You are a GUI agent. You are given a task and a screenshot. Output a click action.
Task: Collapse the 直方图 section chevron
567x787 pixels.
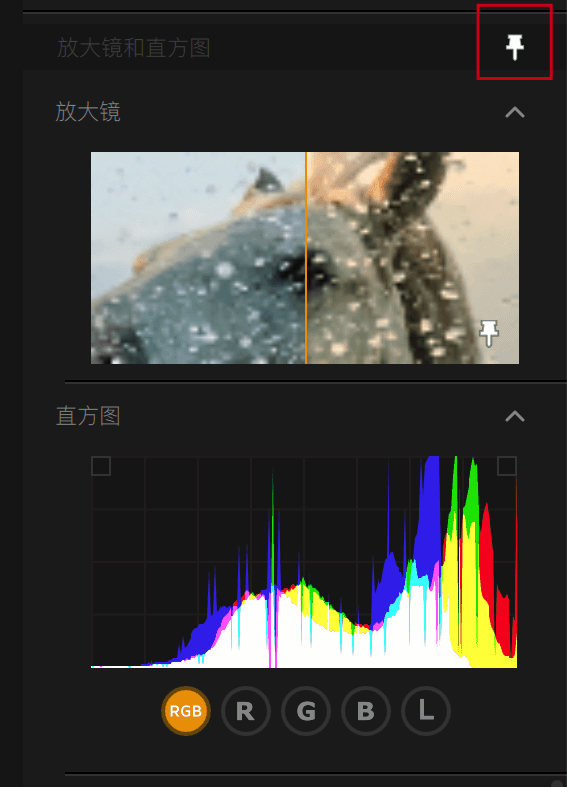515,416
